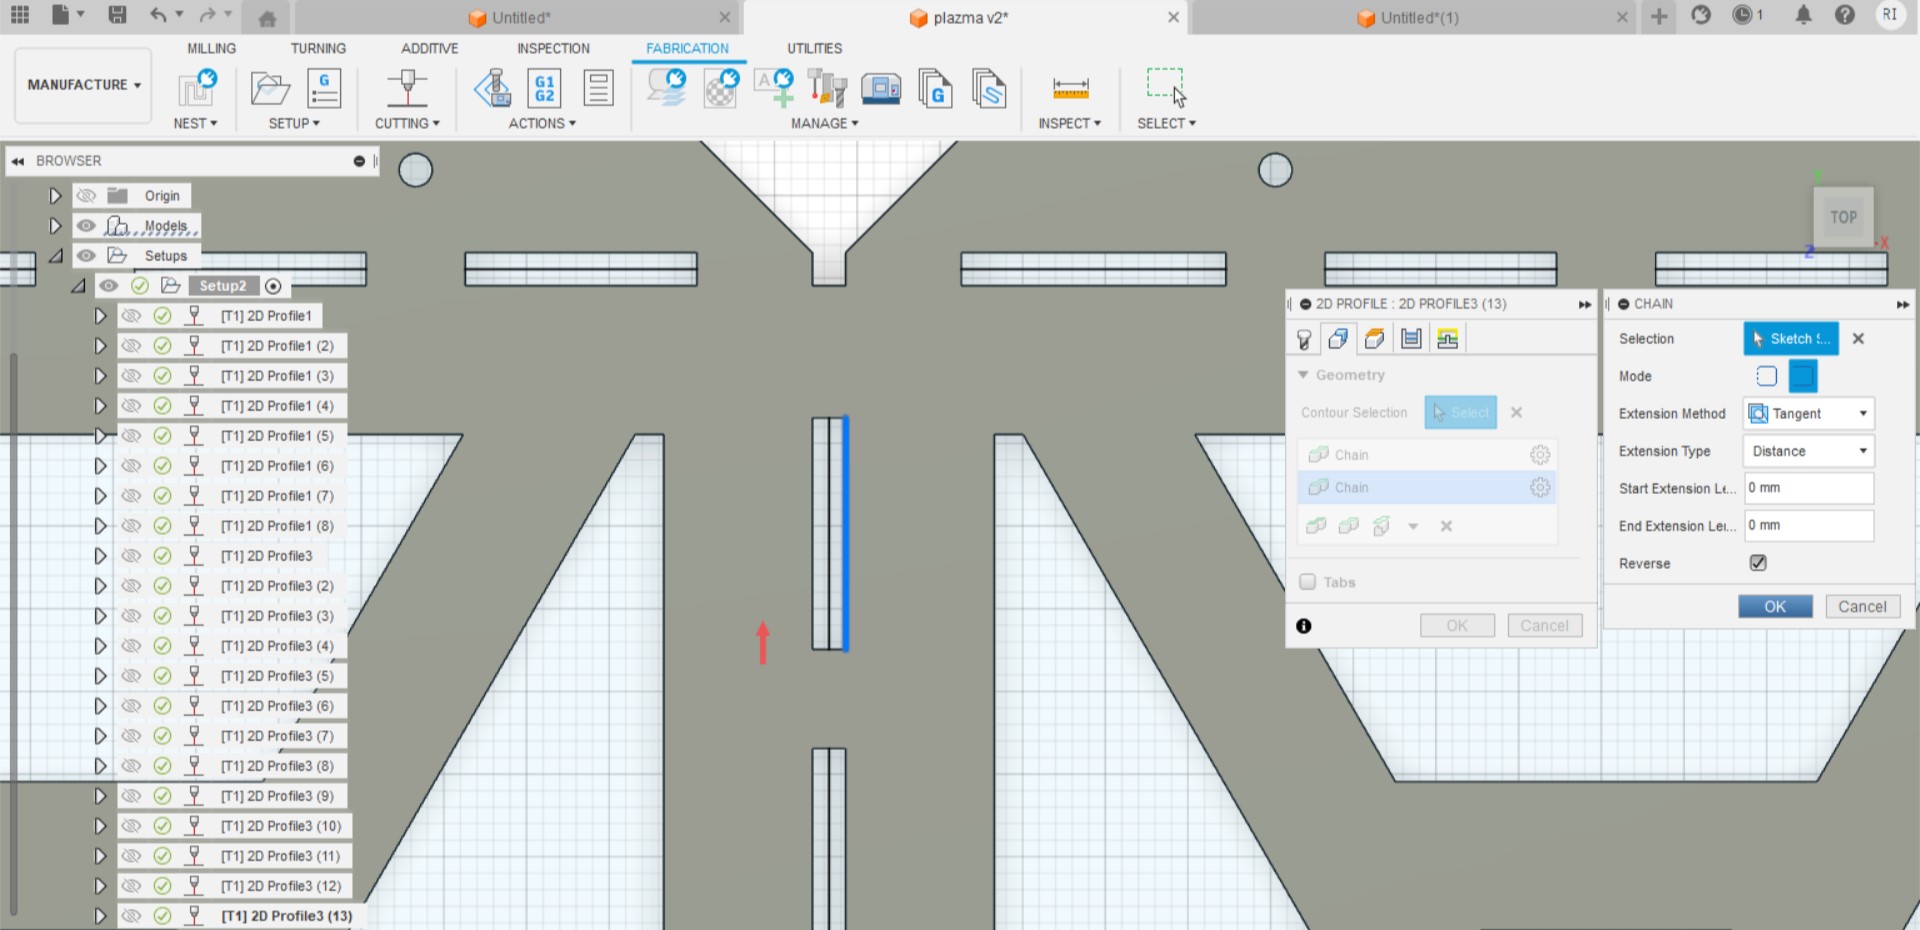Enable the Reverse checkbox in Chain panel
This screenshot has width=1920, height=930.
(1757, 563)
